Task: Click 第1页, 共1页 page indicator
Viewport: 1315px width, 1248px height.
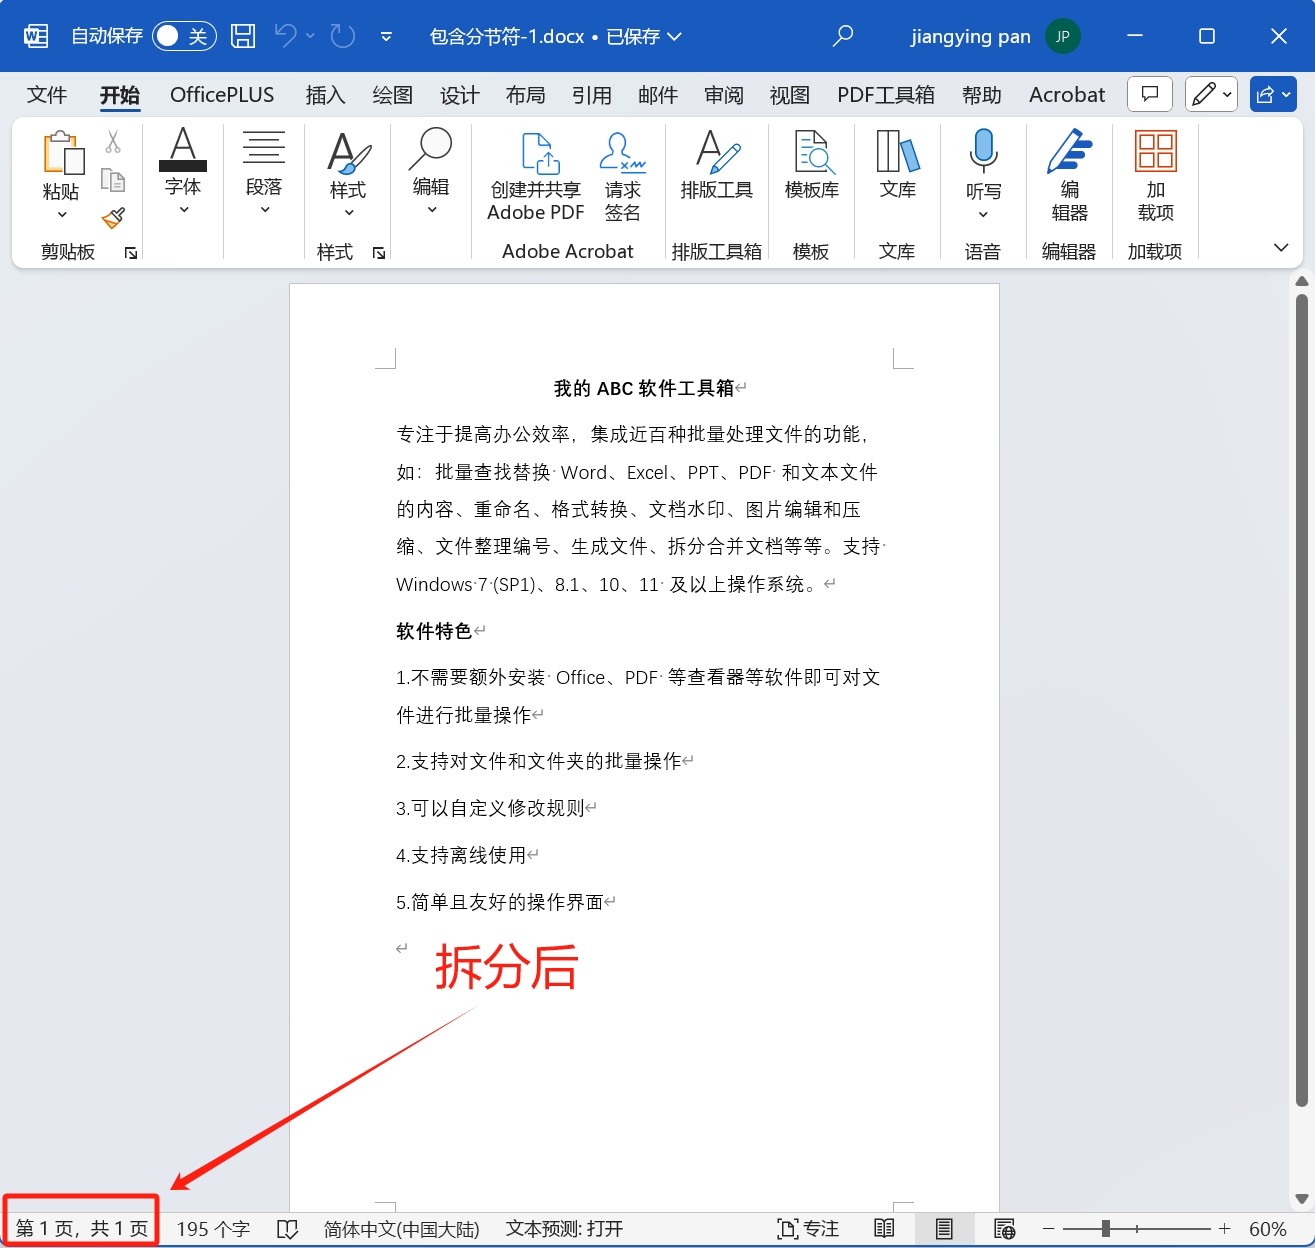Action: click(80, 1227)
